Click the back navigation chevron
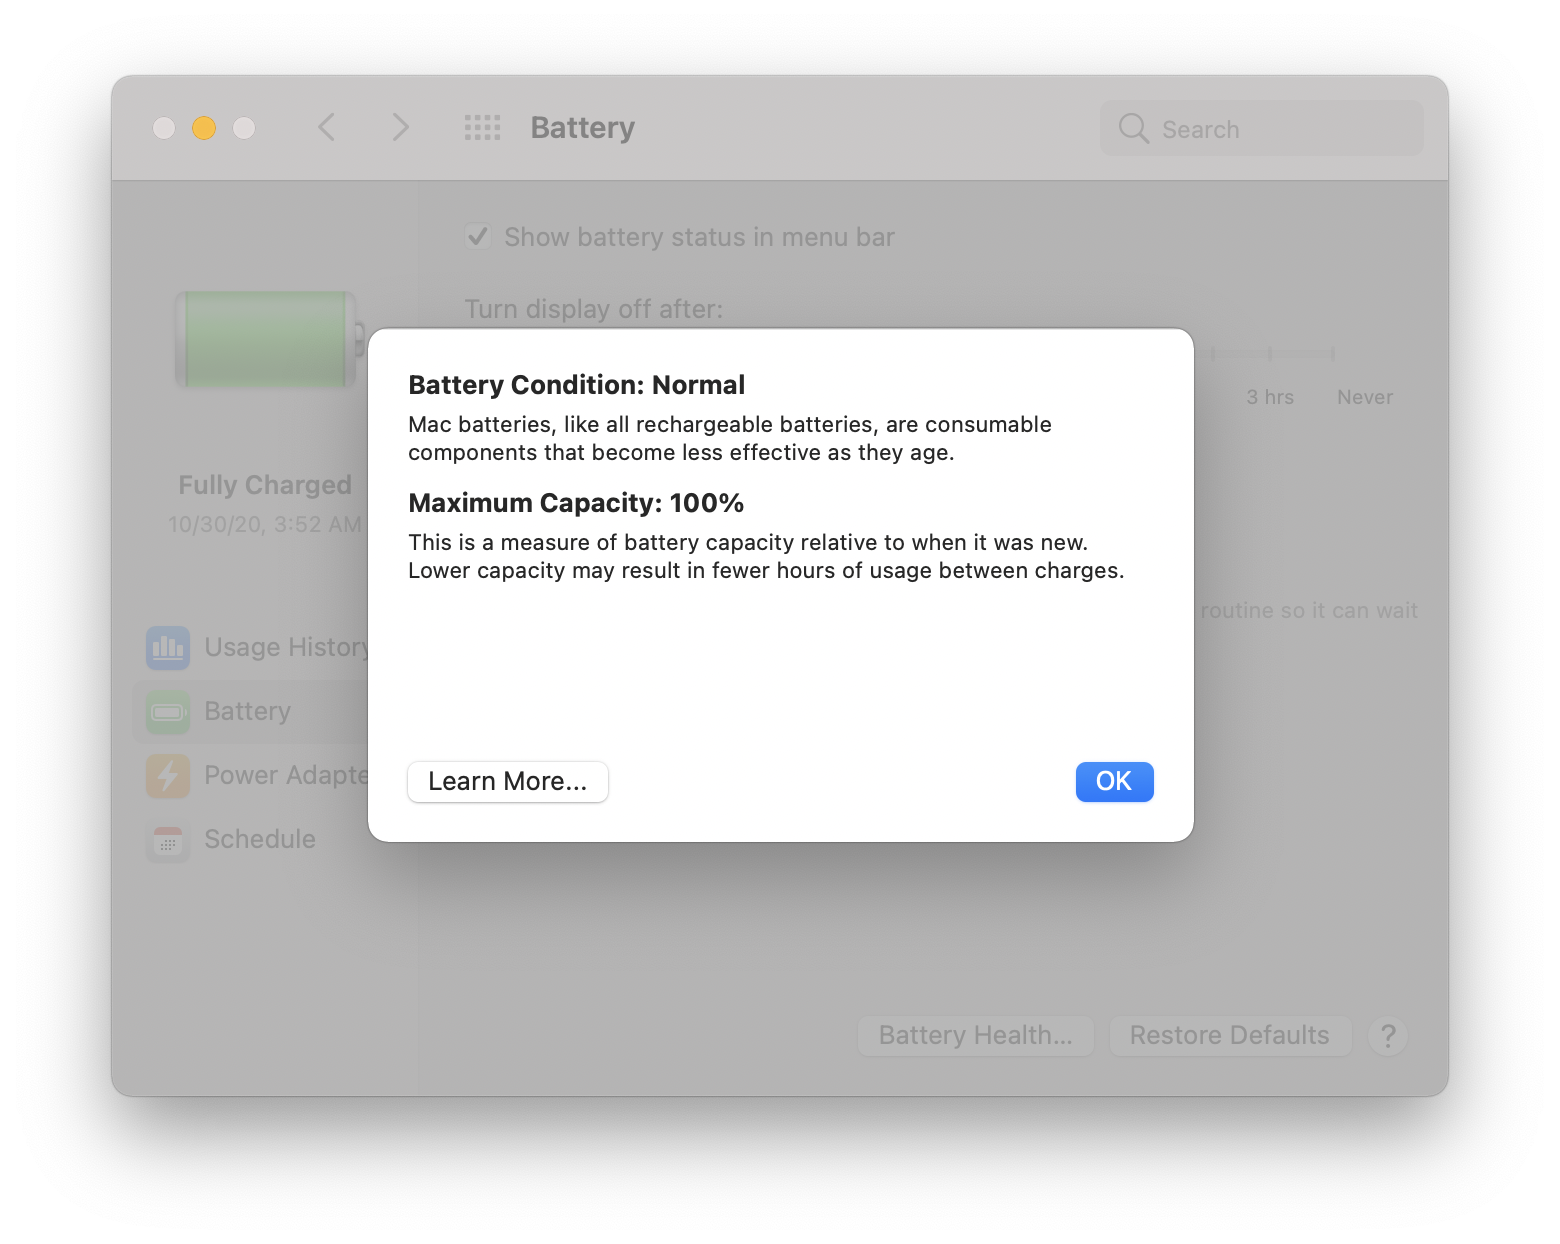 point(325,127)
